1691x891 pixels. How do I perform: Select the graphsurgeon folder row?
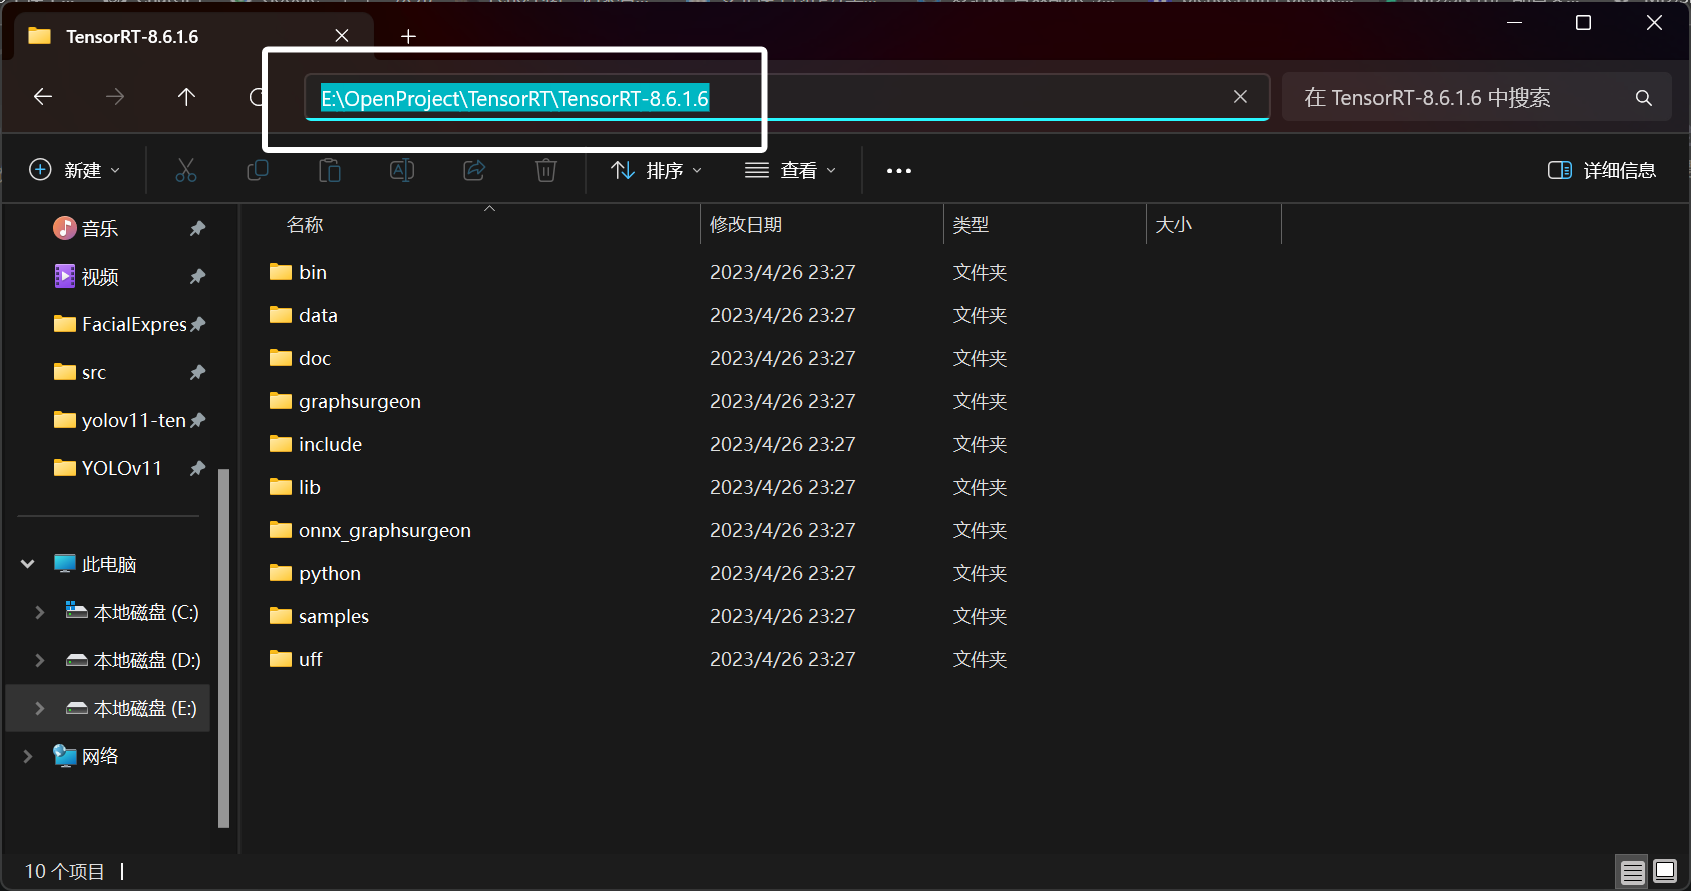click(x=775, y=401)
